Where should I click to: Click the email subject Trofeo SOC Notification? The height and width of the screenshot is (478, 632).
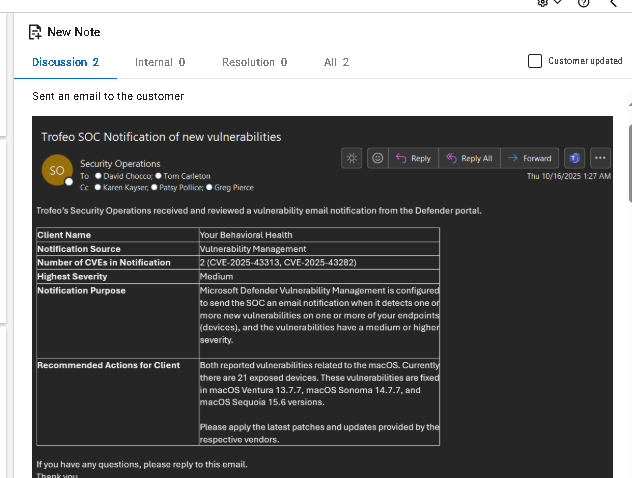pos(161,137)
